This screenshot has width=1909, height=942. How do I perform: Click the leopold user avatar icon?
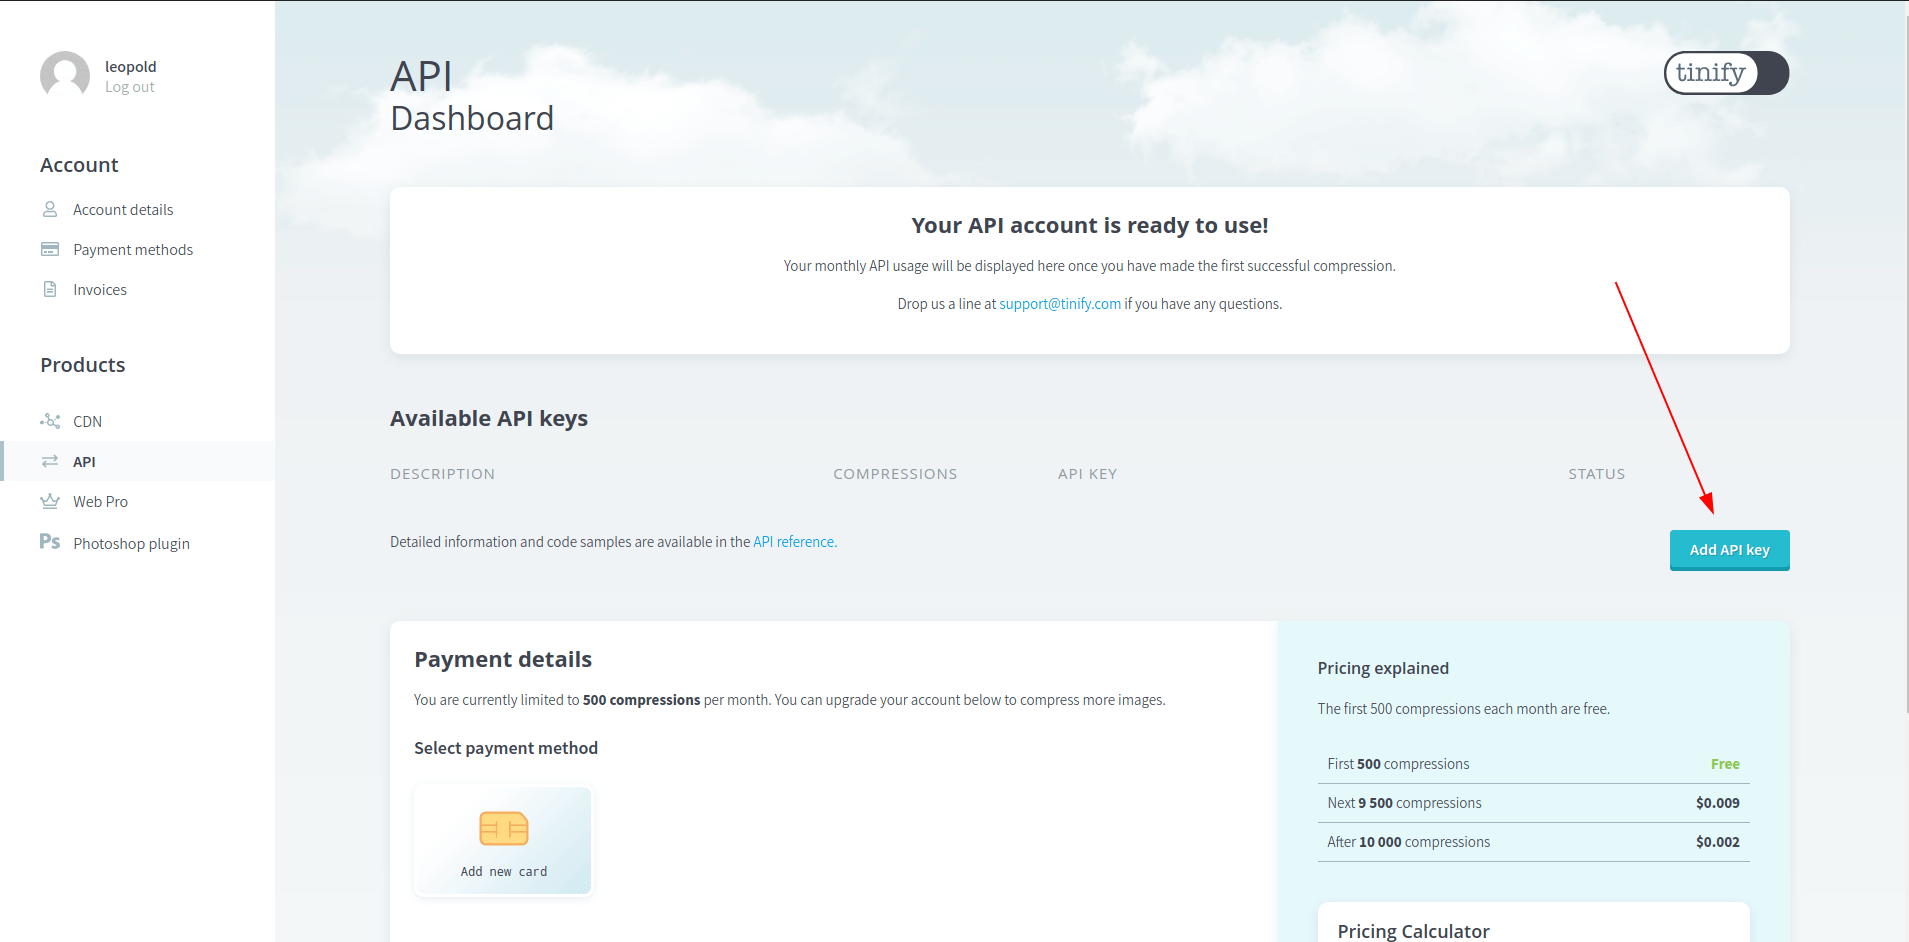65,76
